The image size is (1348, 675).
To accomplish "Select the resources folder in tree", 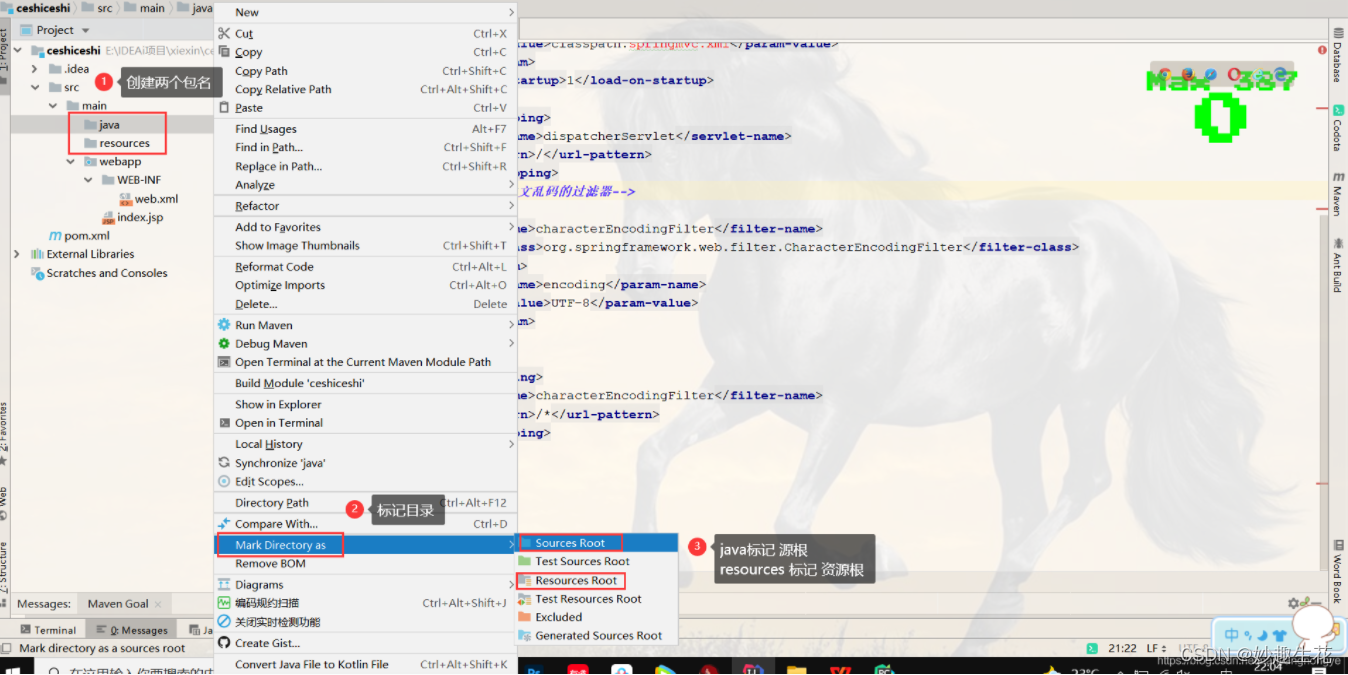I will click(x=124, y=143).
